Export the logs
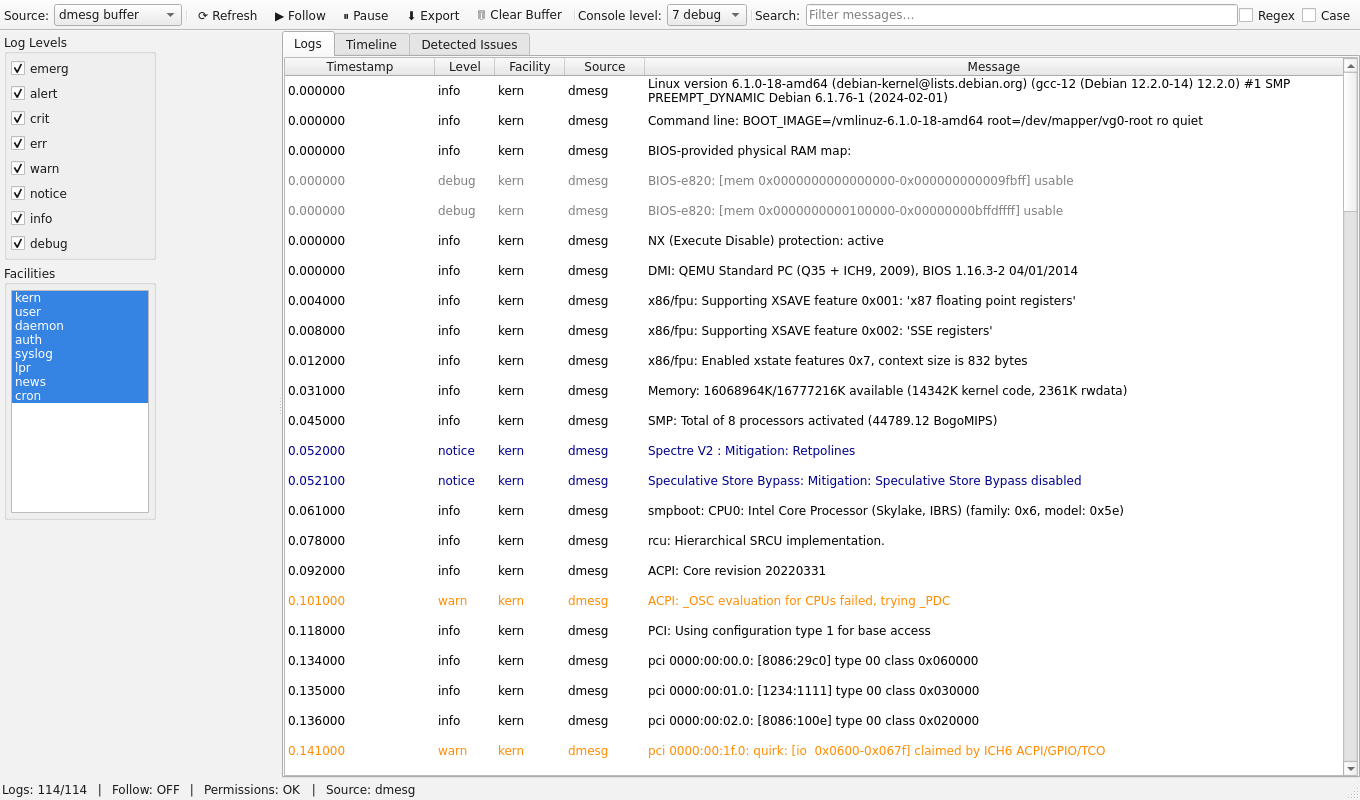 (433, 15)
